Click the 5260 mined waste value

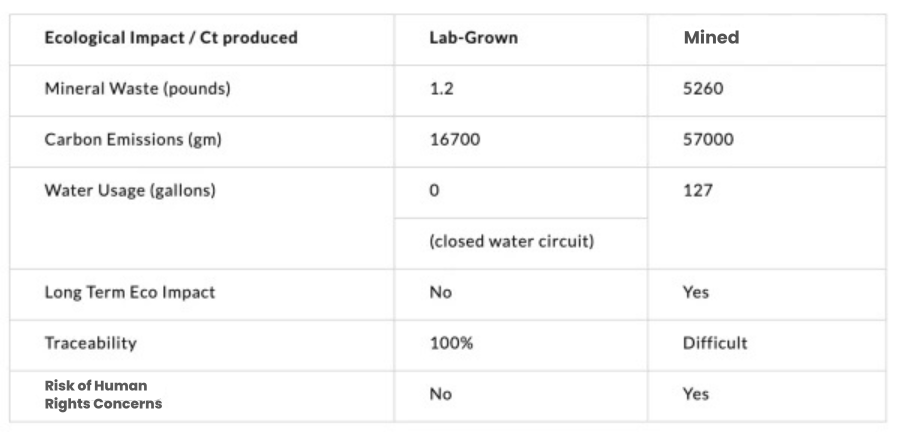[703, 89]
